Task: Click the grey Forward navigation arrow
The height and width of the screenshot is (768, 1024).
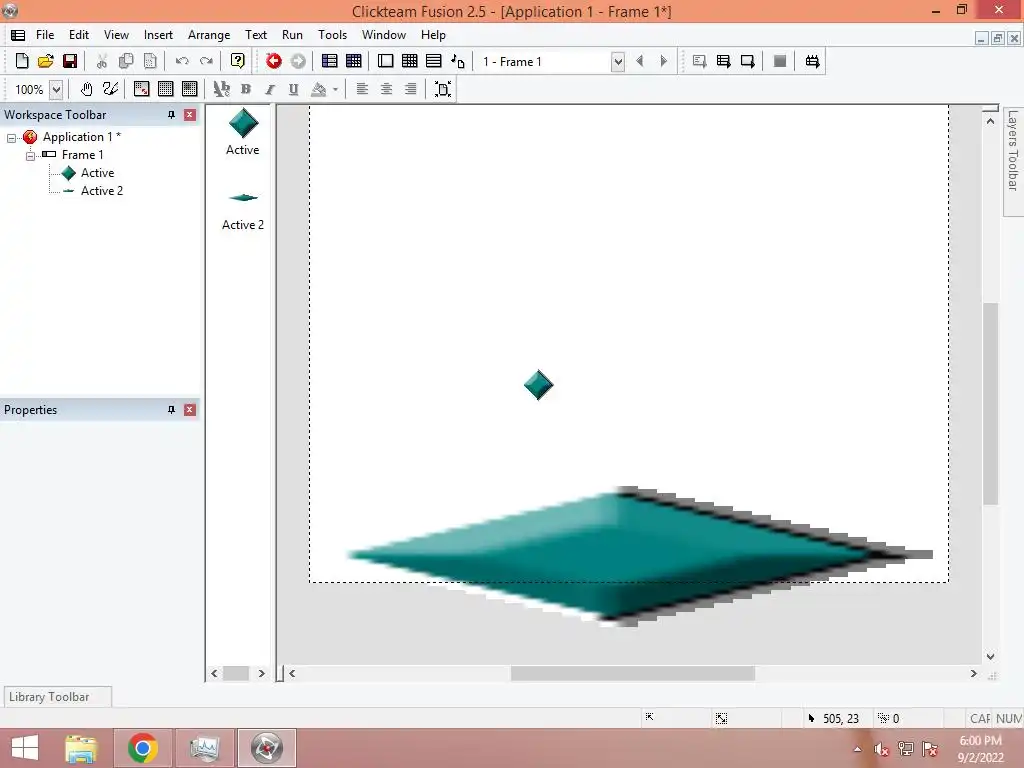Action: pos(298,61)
